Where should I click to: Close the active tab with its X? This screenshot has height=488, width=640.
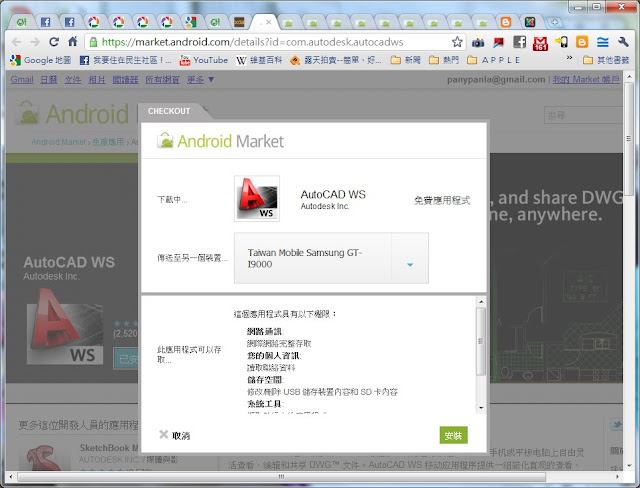coord(269,22)
